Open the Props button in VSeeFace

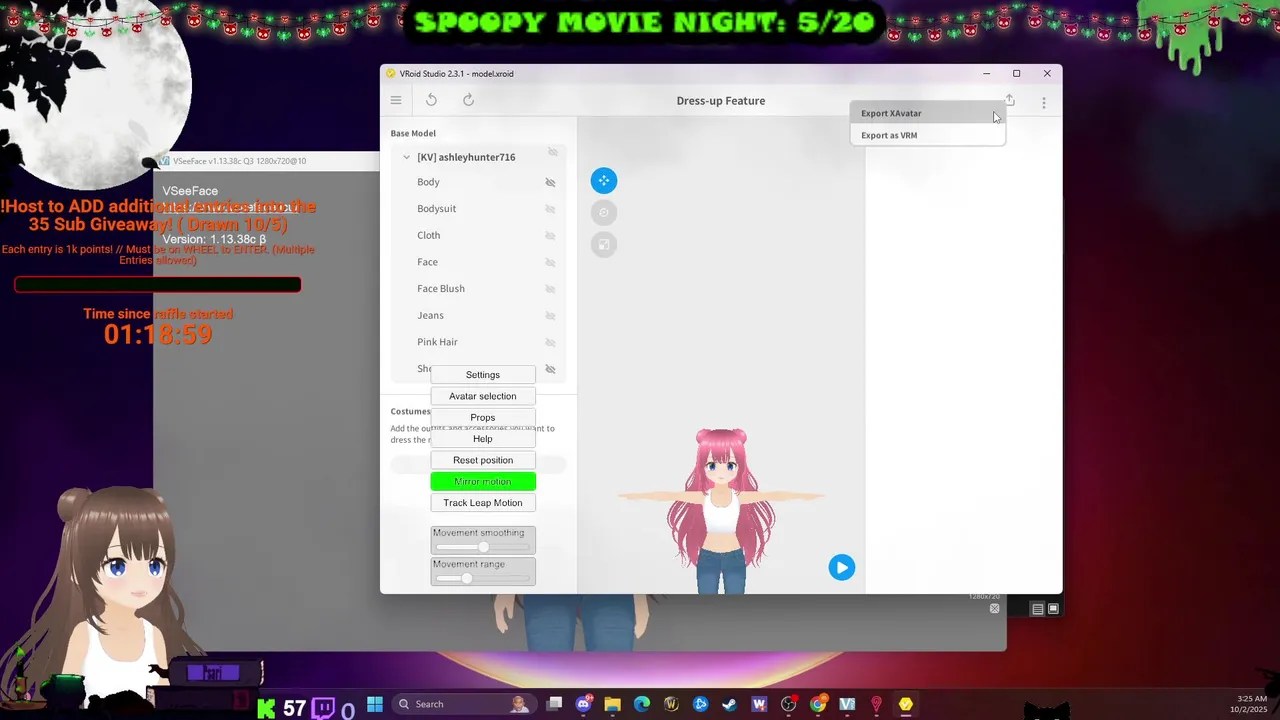tap(483, 418)
